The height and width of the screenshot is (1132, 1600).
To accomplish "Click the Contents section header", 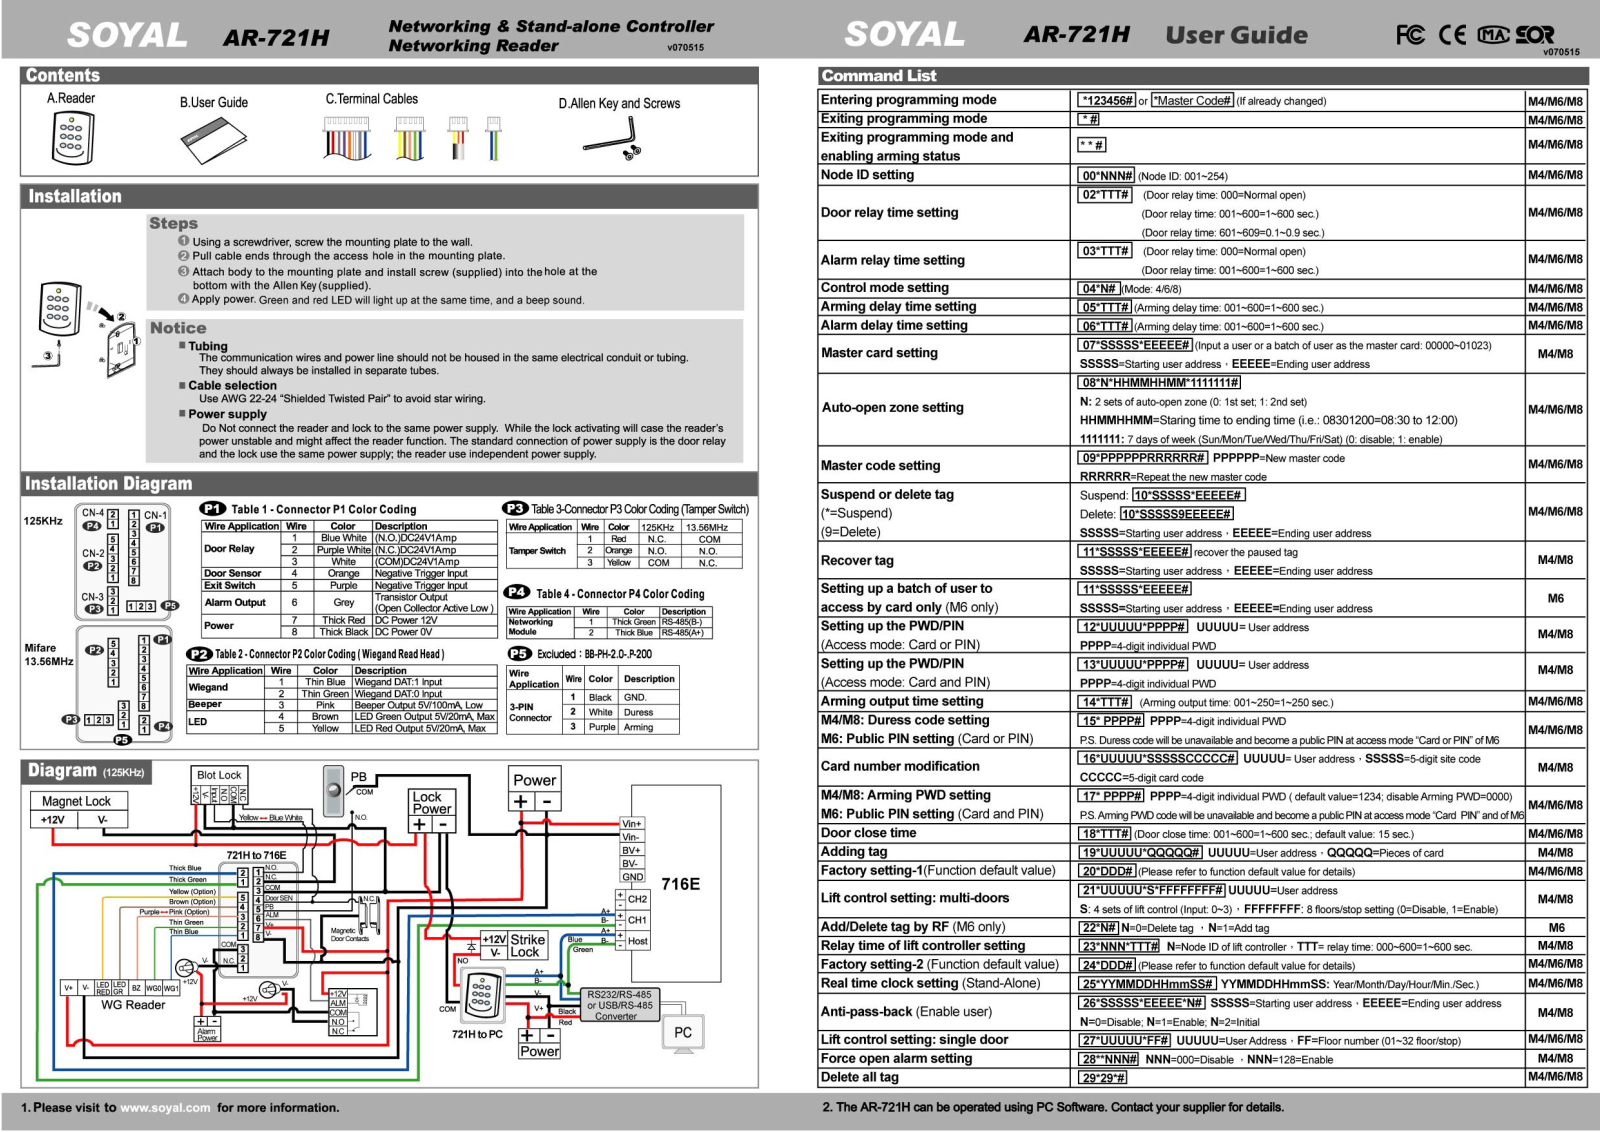I will pyautogui.click(x=389, y=75).
